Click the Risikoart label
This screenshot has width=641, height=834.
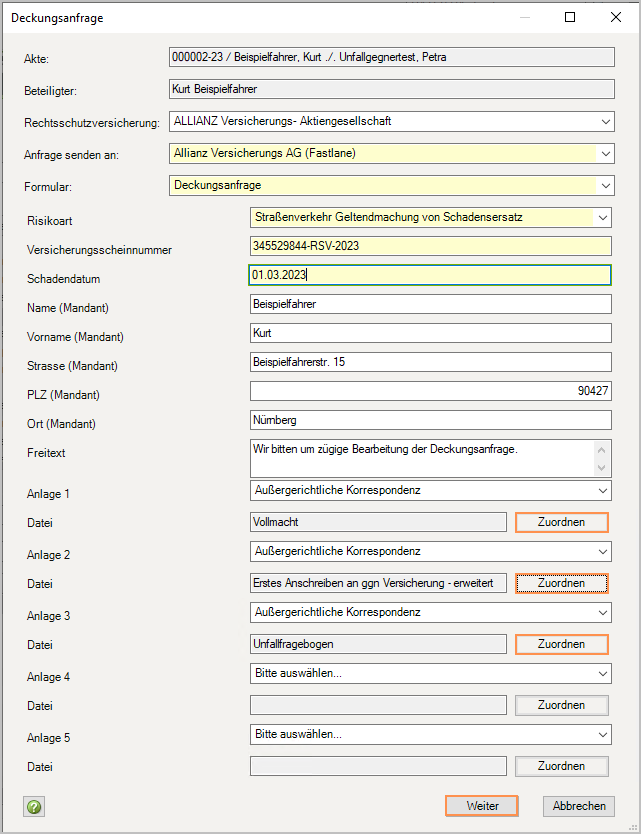tap(49, 221)
